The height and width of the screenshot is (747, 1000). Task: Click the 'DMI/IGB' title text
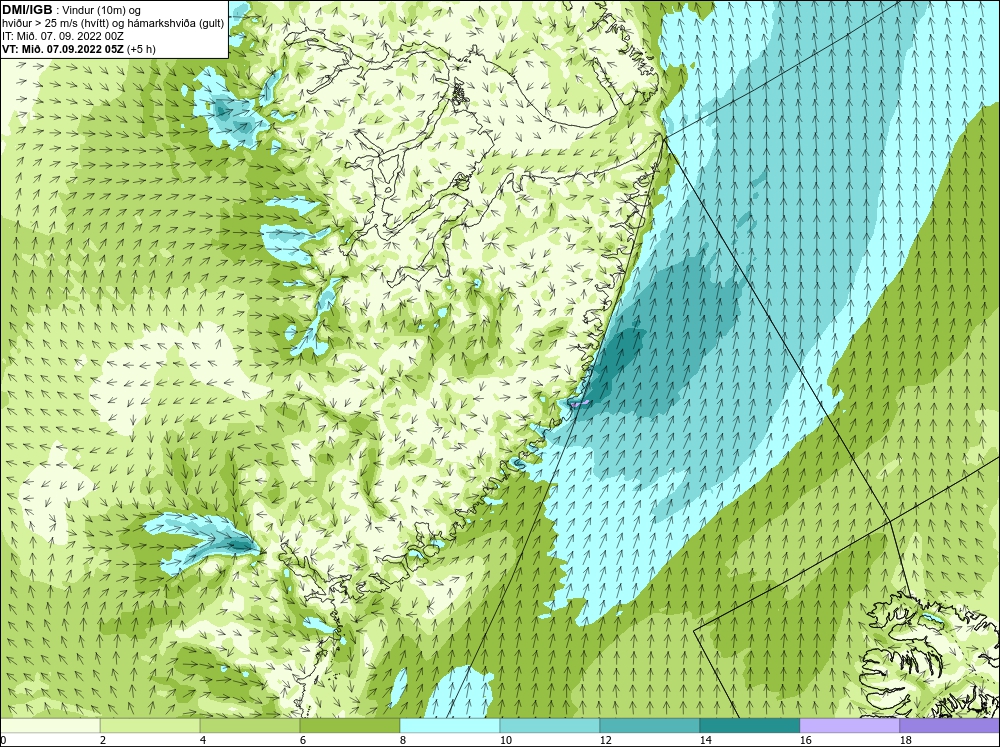27,10
